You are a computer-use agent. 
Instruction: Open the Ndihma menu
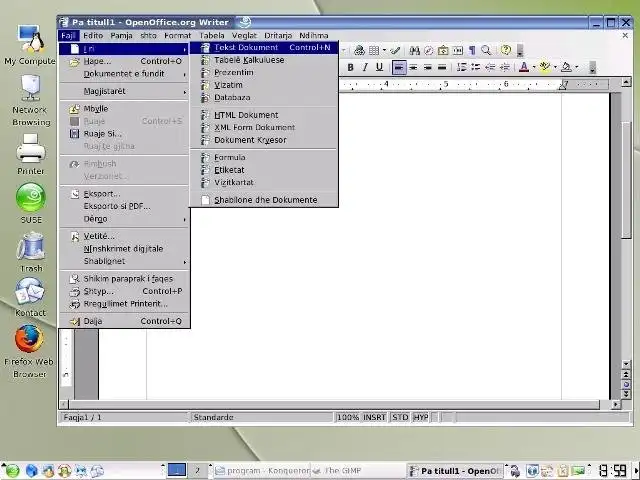(313, 36)
